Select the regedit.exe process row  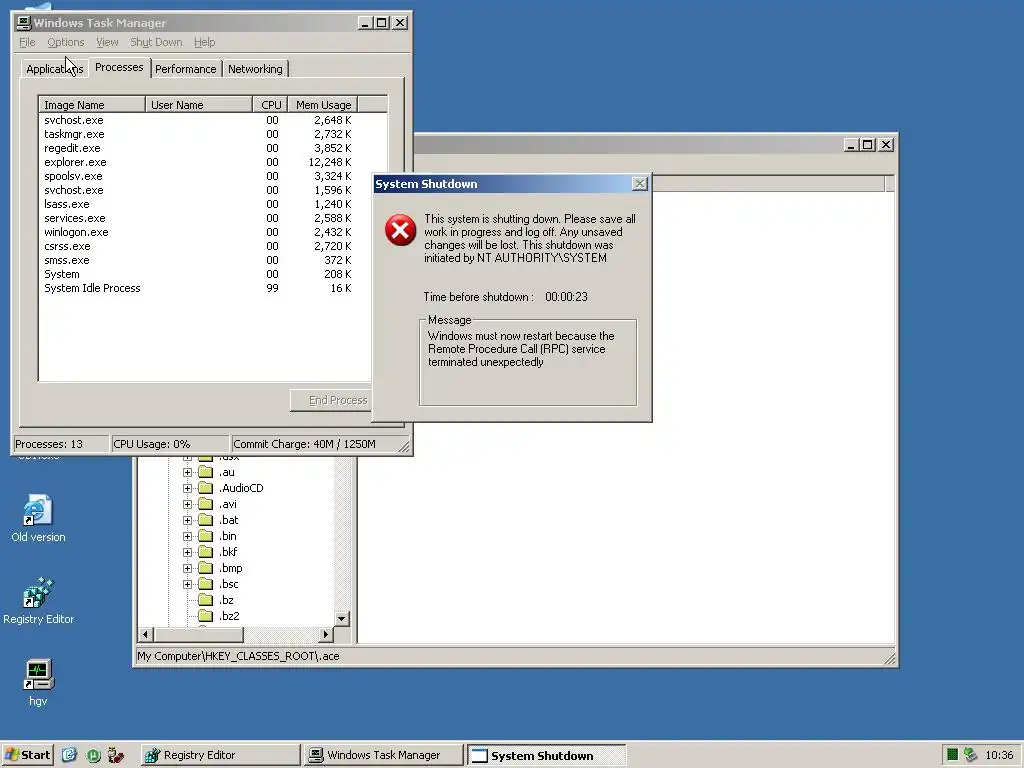coord(206,148)
